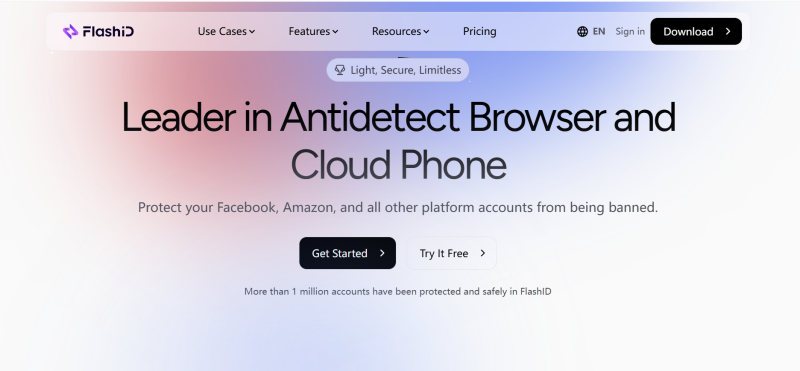Click the Sign in link
The height and width of the screenshot is (371, 800).
(630, 32)
